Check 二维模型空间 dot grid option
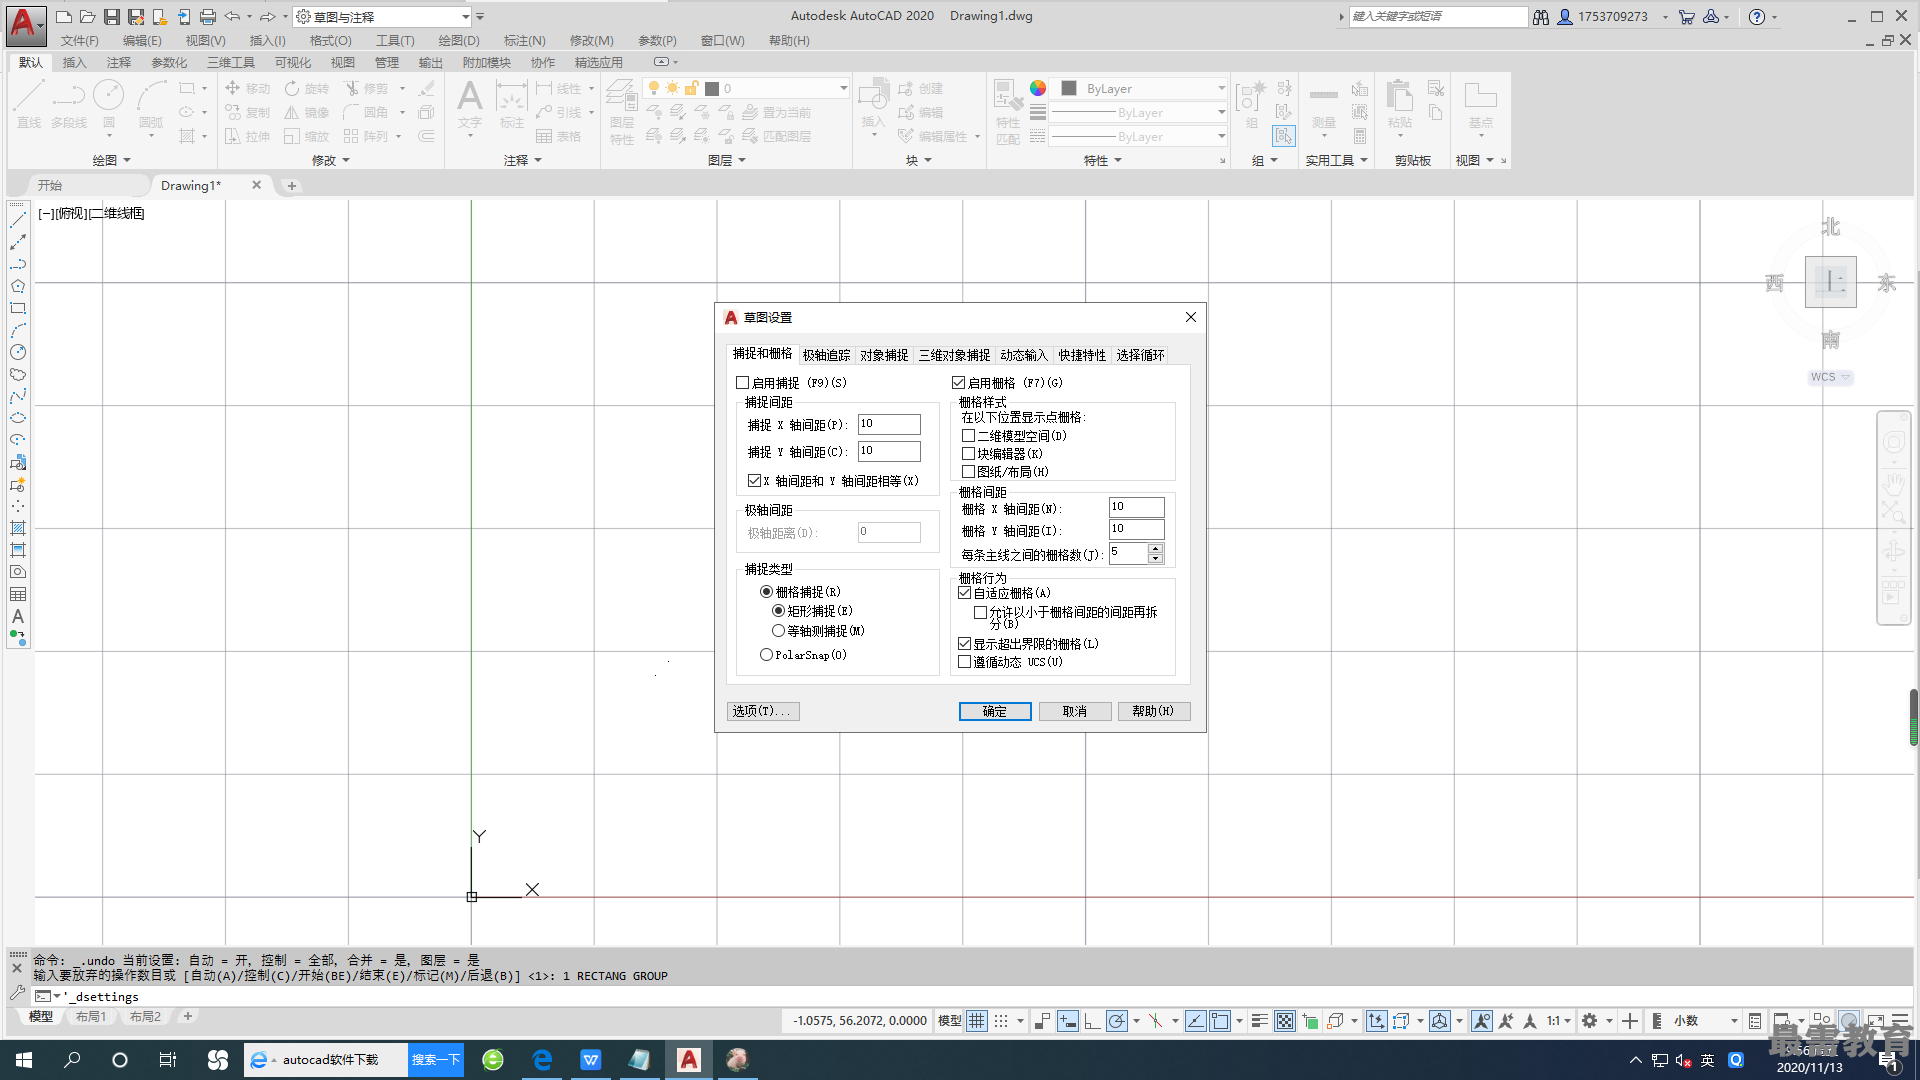Screen dimensions: 1920x1080 tap(968, 436)
